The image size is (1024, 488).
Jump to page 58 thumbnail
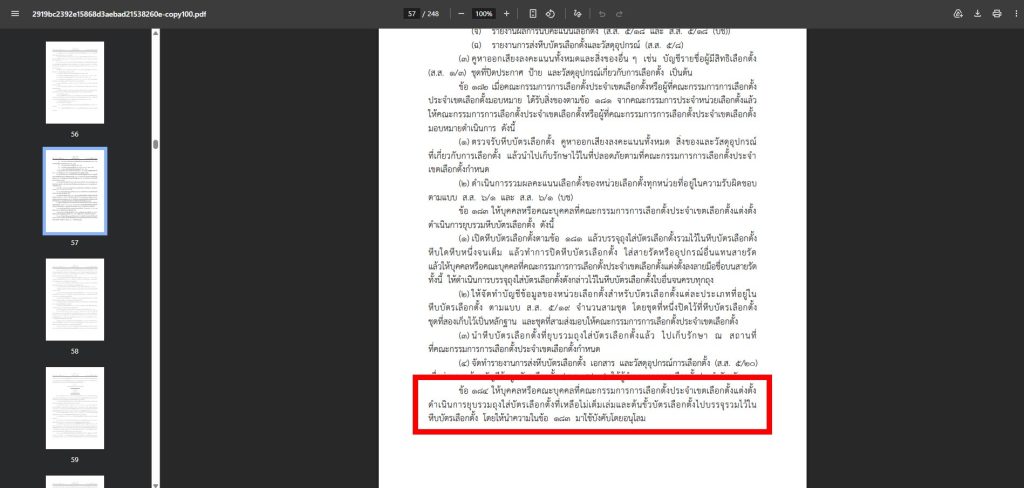(74, 299)
